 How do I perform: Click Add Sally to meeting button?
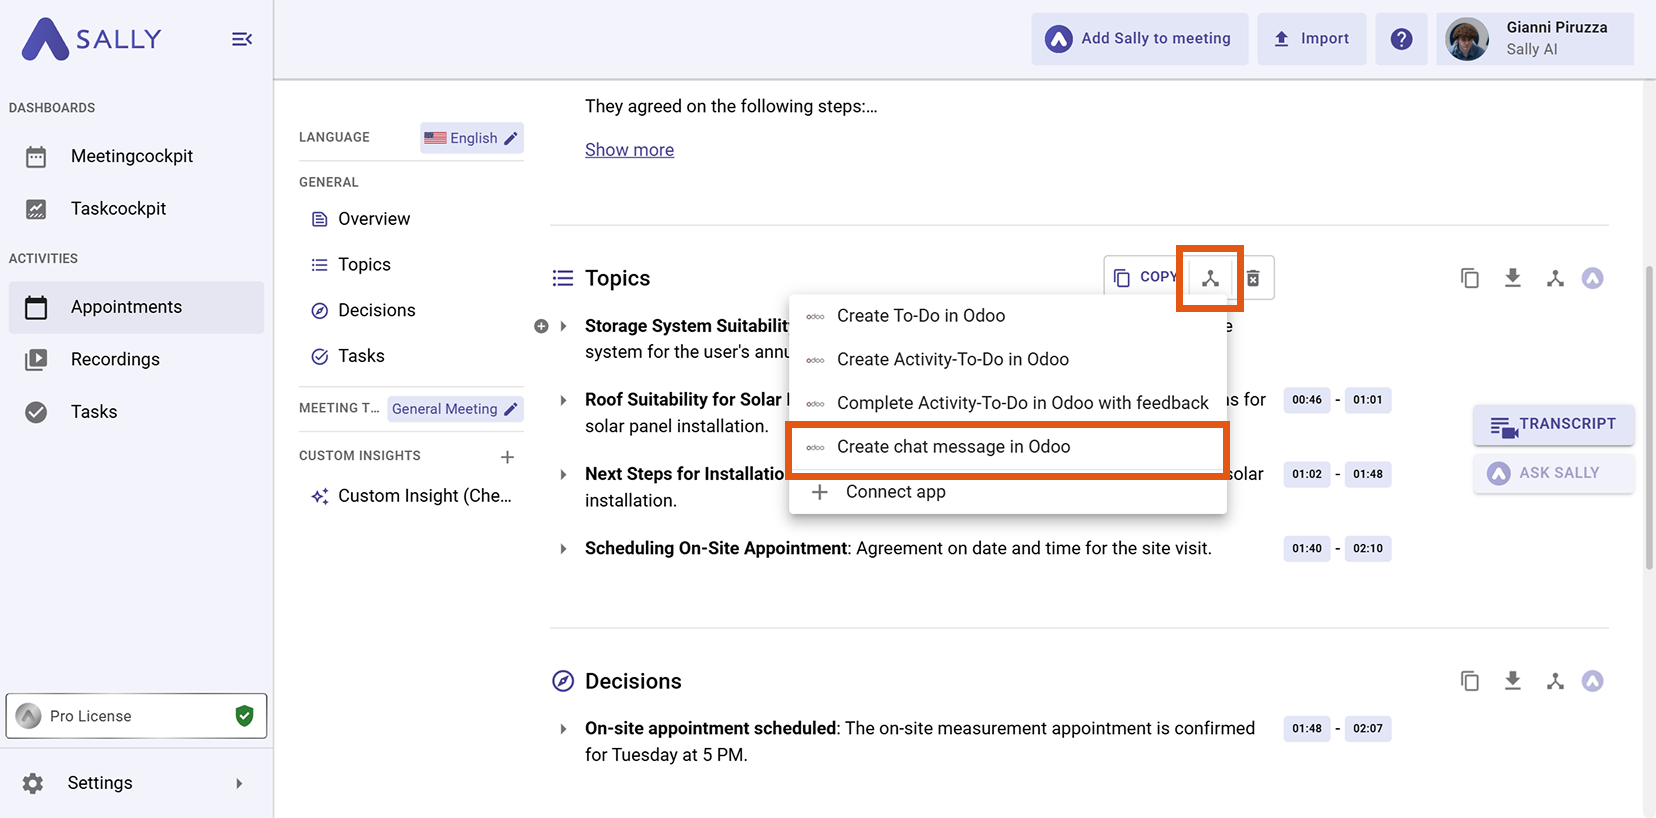tap(1140, 39)
